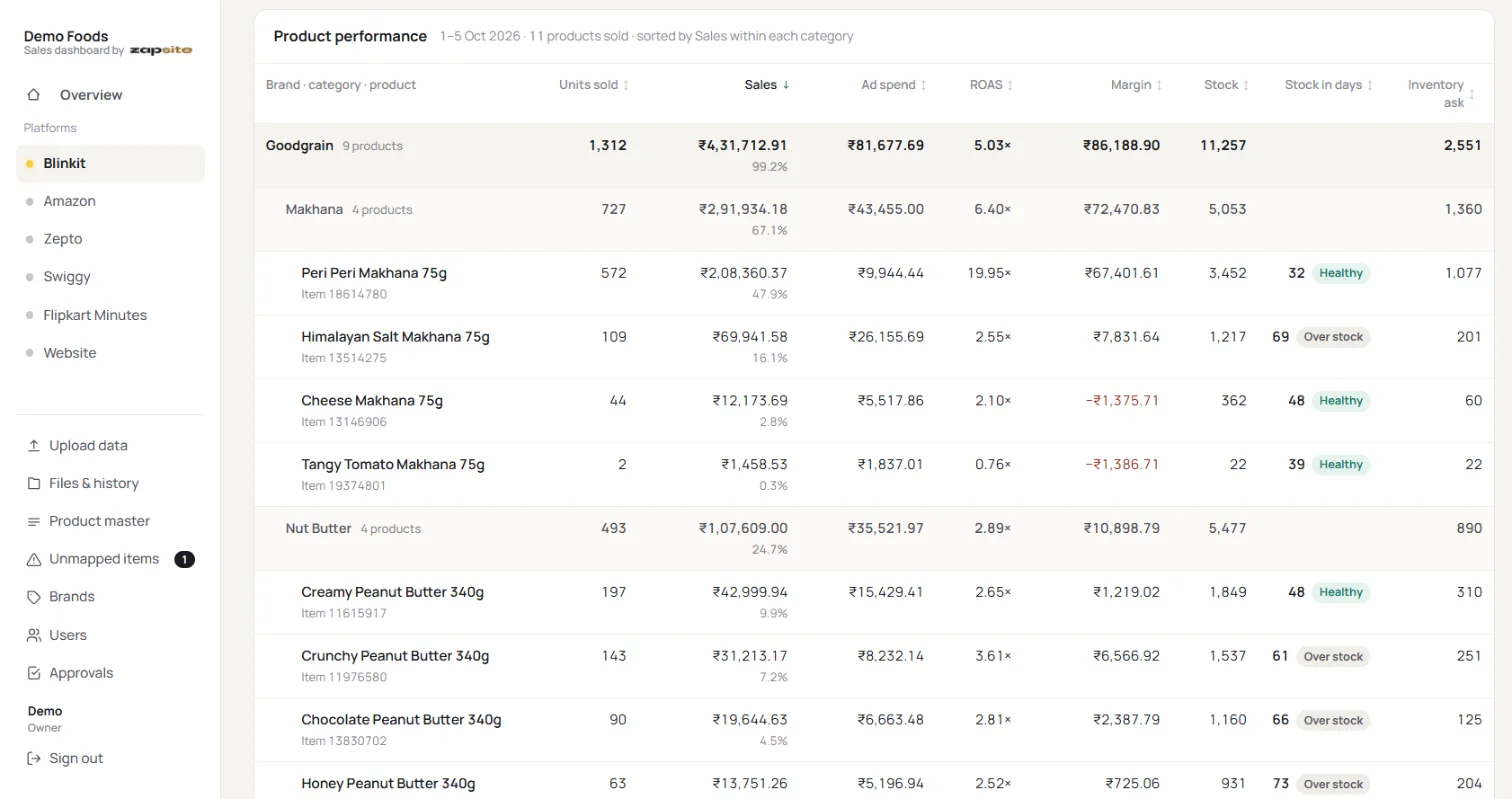Click the Product master list icon
Screen dimensions: 1512x799
[34, 522]
